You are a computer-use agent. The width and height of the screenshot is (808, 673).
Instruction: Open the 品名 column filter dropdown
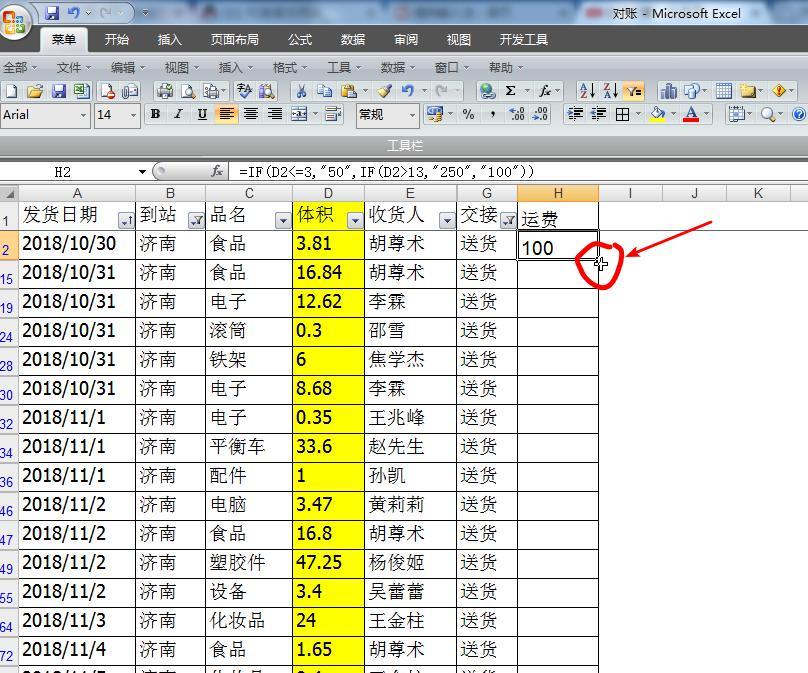(x=283, y=221)
